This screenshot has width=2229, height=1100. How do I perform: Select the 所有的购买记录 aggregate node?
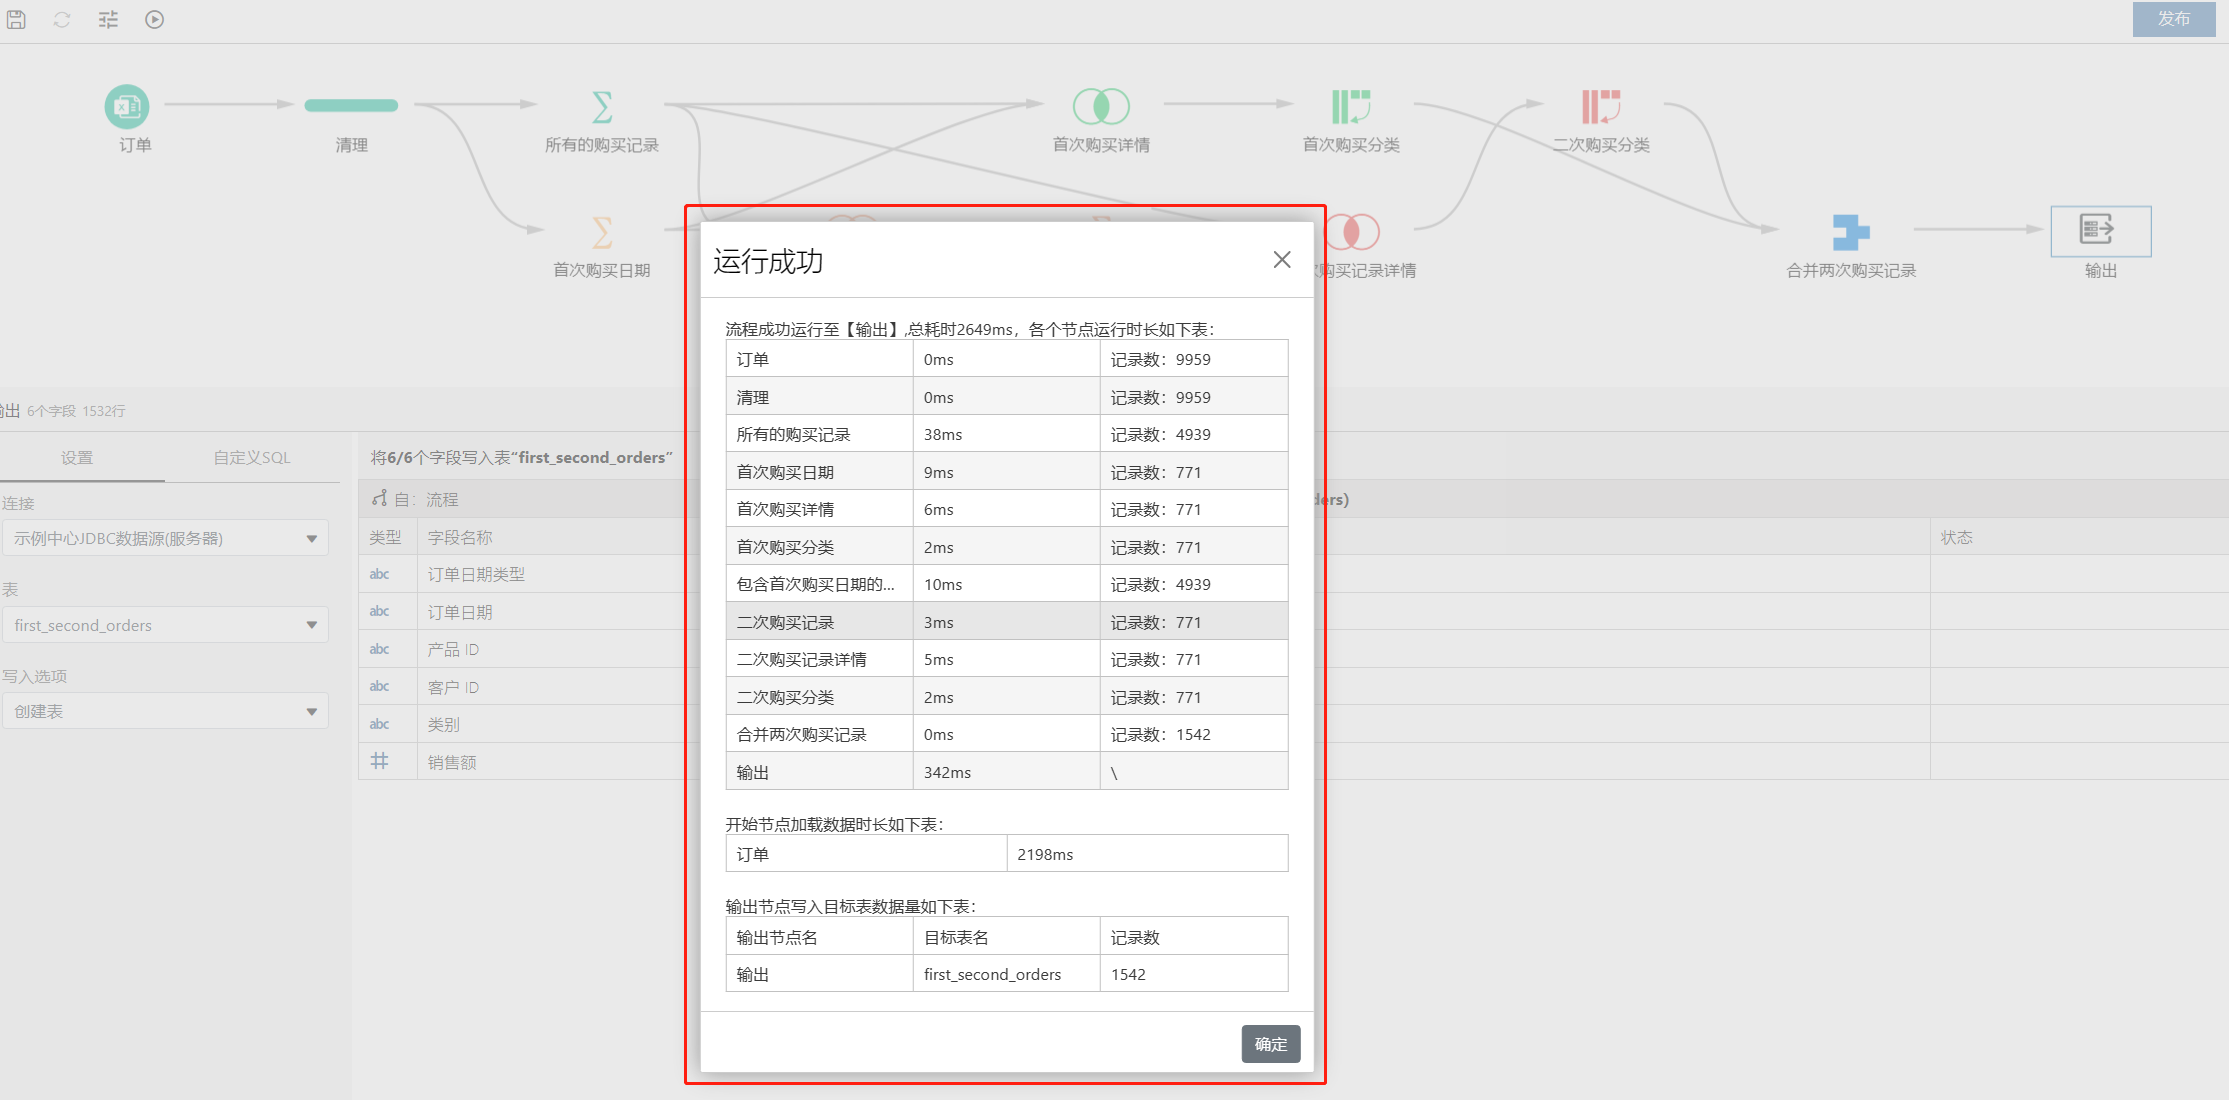coord(601,106)
